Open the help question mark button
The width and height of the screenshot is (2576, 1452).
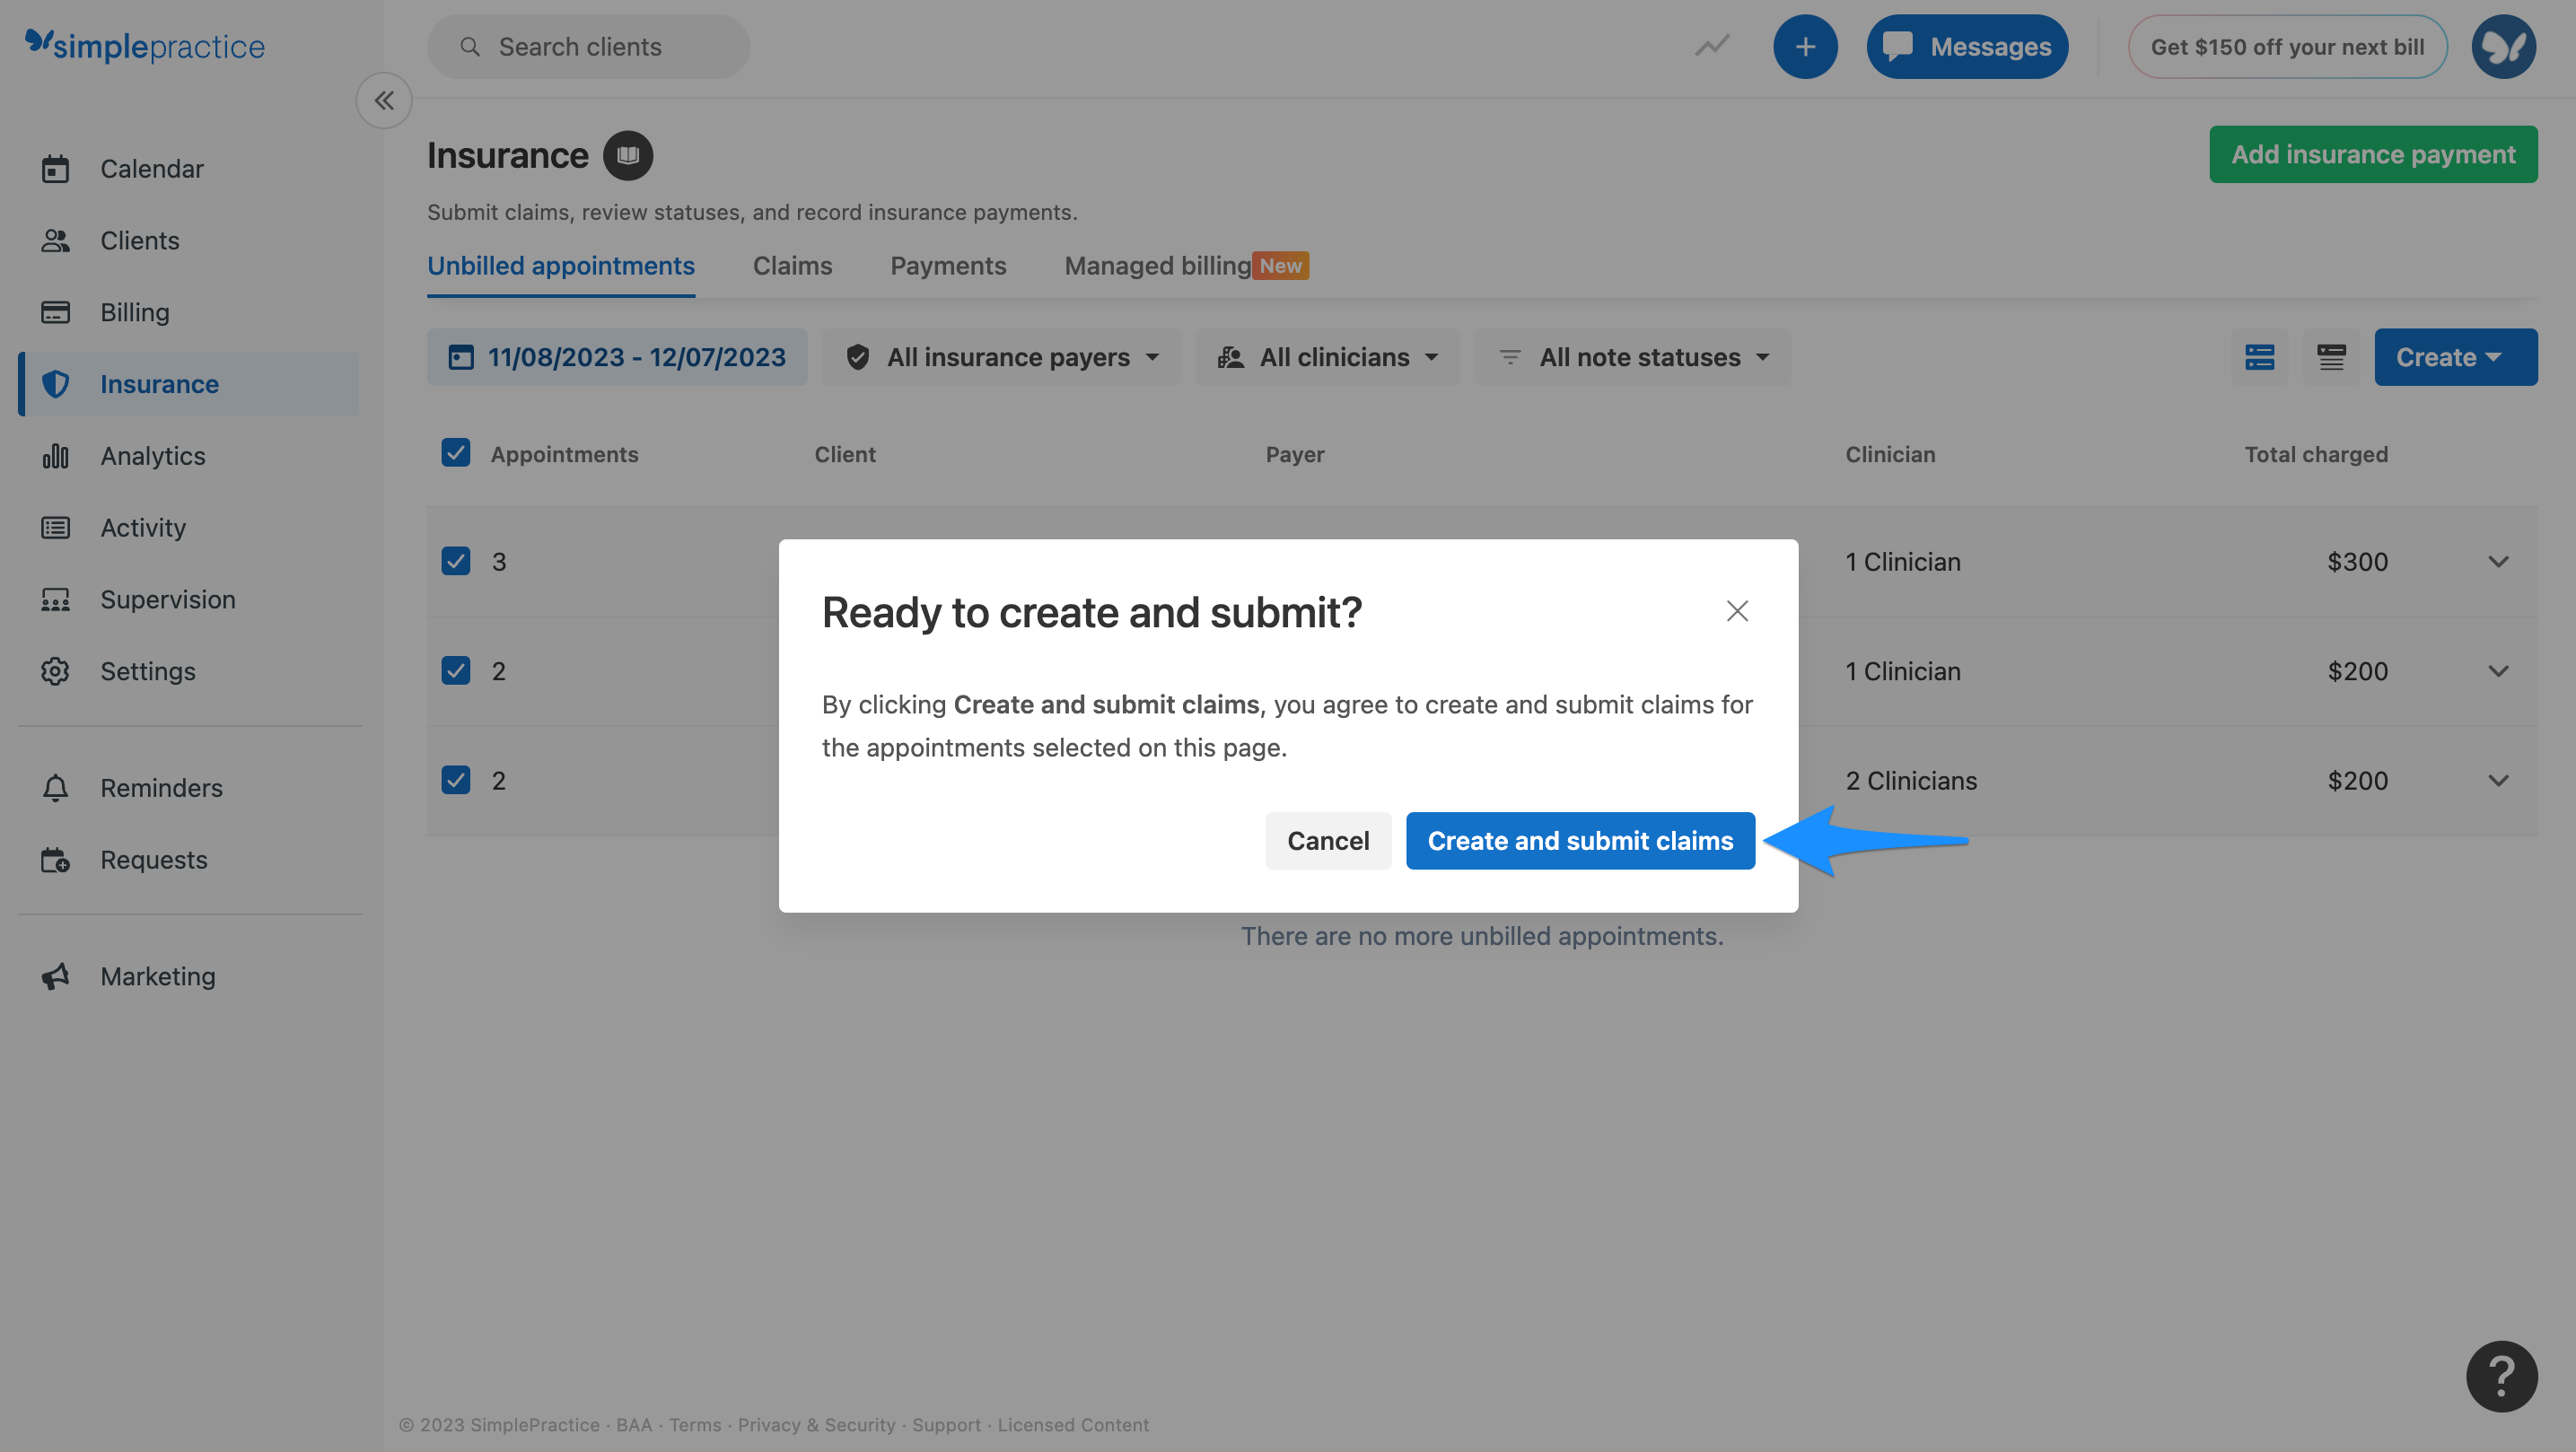point(2501,1376)
